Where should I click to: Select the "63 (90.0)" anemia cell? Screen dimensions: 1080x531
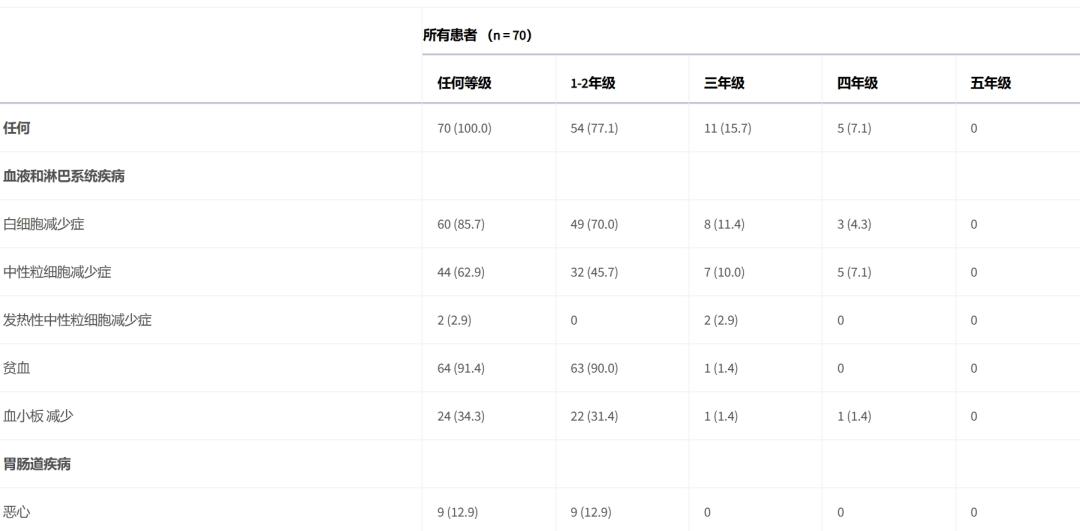[x=594, y=368]
